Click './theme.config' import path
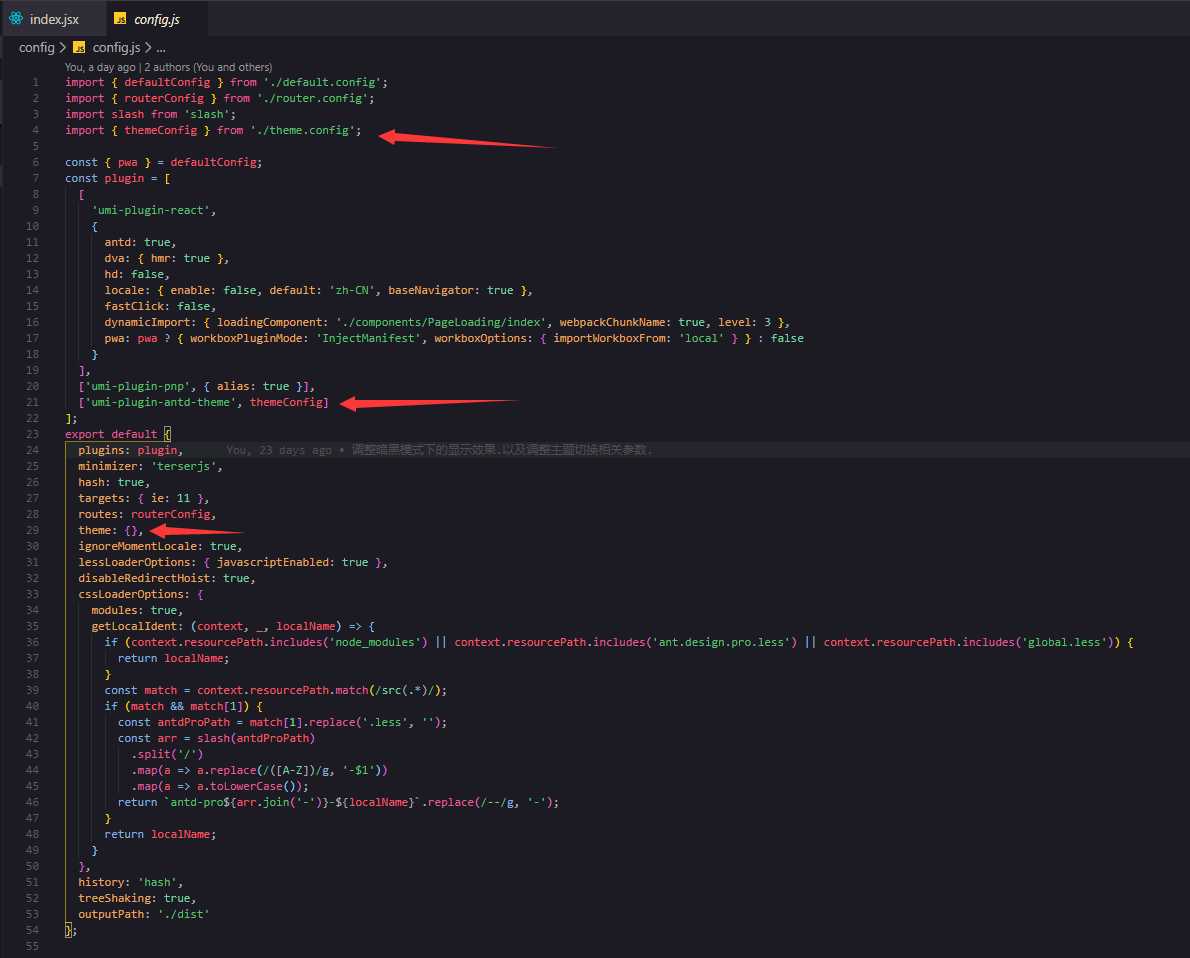 pos(303,130)
